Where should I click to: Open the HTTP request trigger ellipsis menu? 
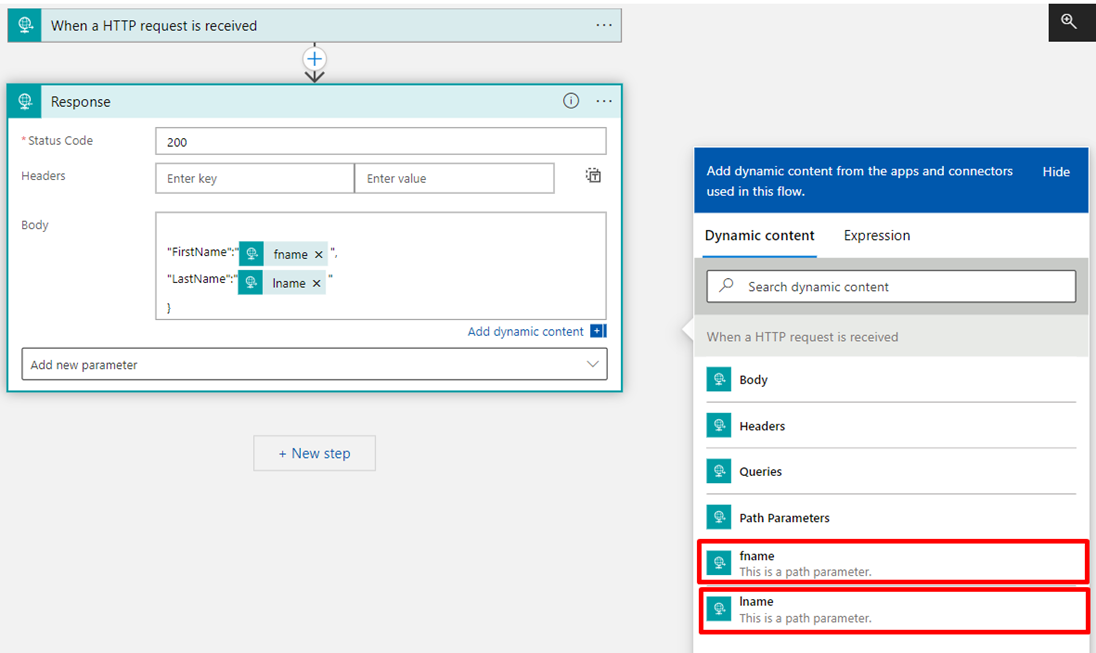[604, 25]
